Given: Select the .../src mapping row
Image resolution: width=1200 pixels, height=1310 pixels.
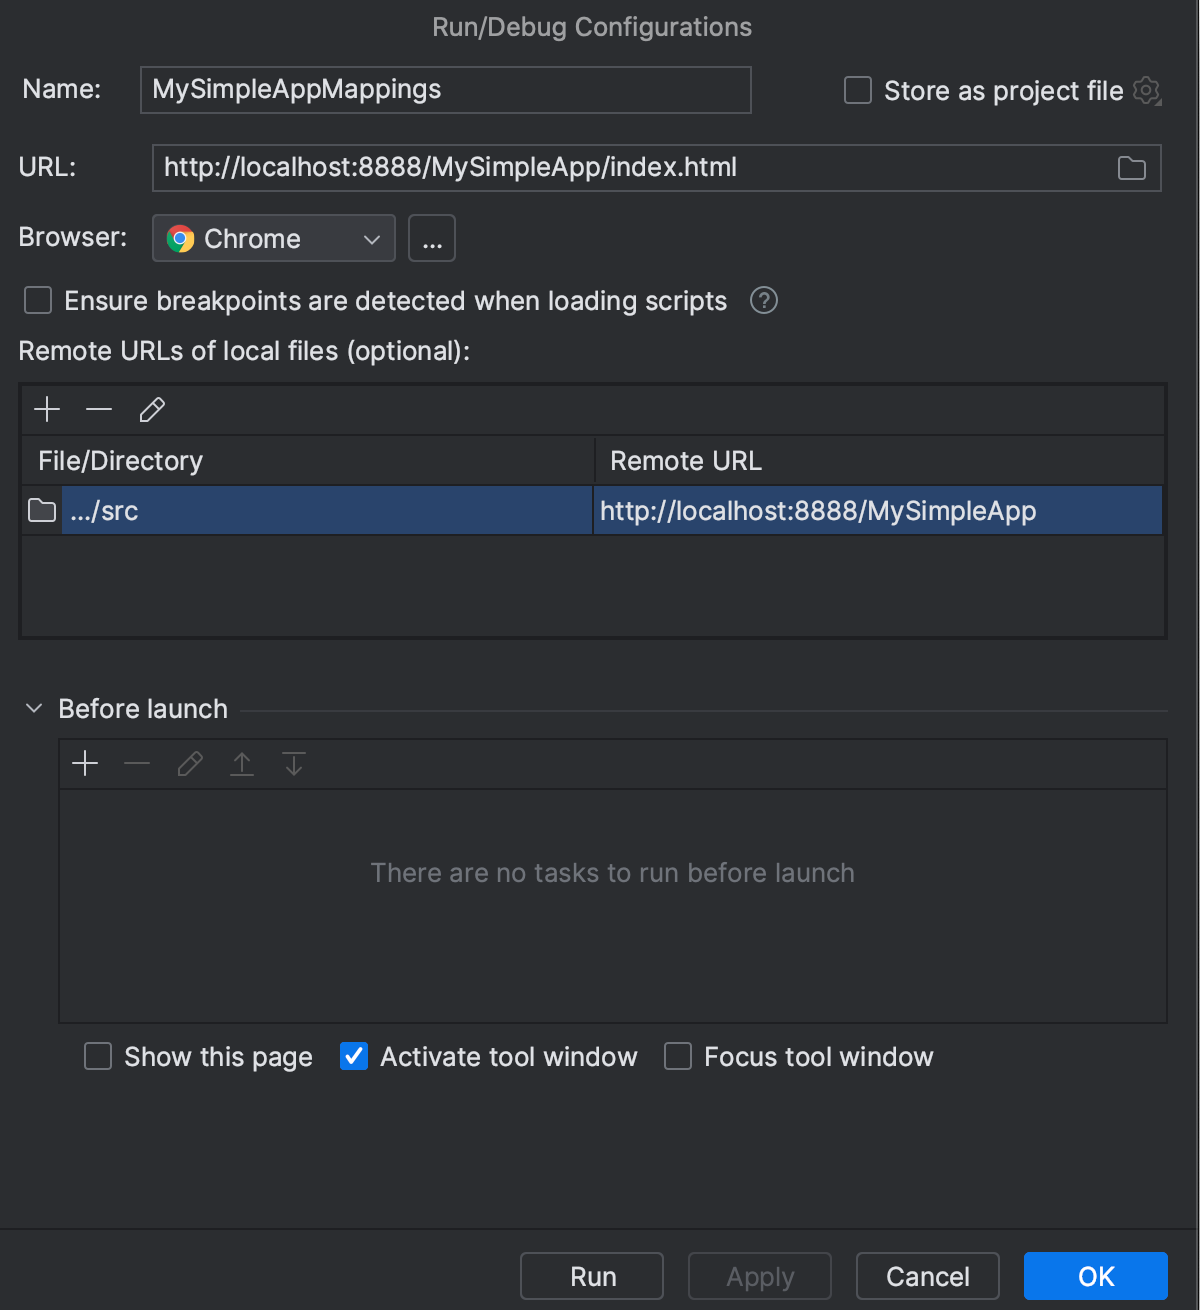Looking at the screenshot, I should (300, 510).
